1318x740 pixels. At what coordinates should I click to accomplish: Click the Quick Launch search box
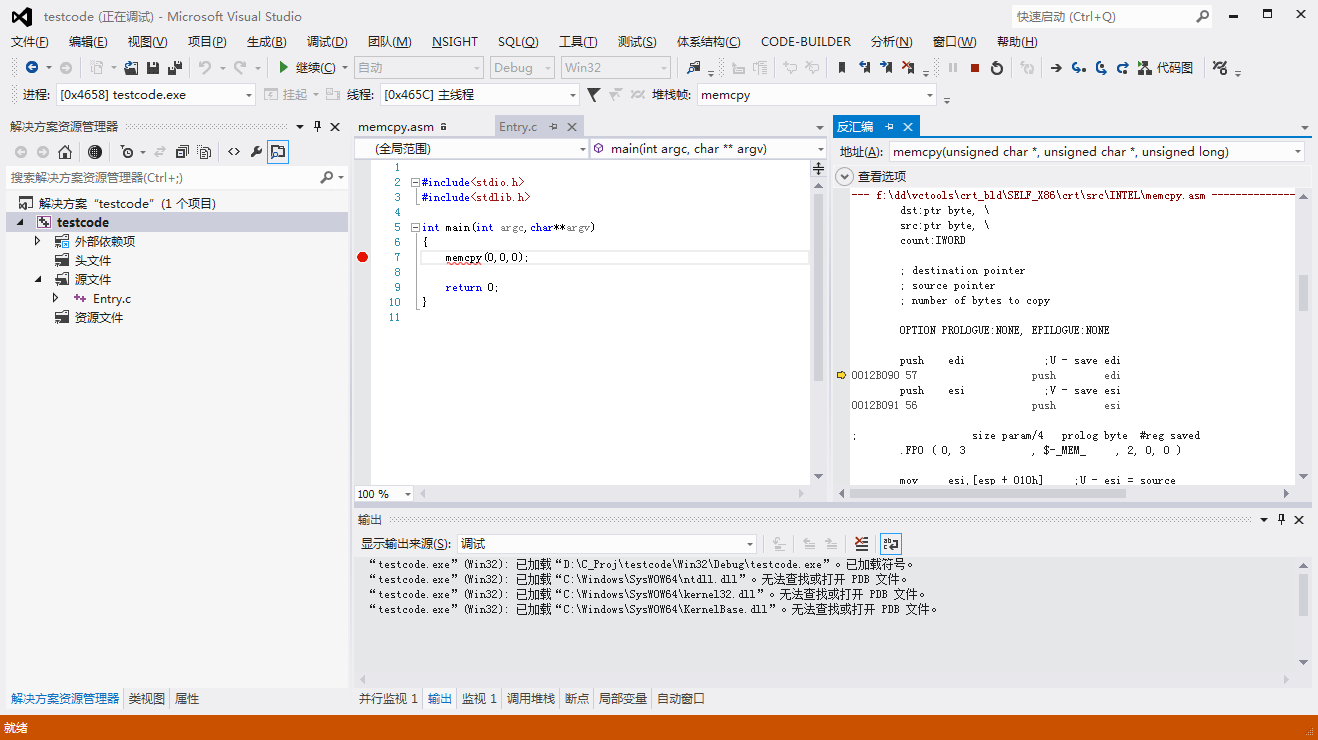click(1112, 16)
